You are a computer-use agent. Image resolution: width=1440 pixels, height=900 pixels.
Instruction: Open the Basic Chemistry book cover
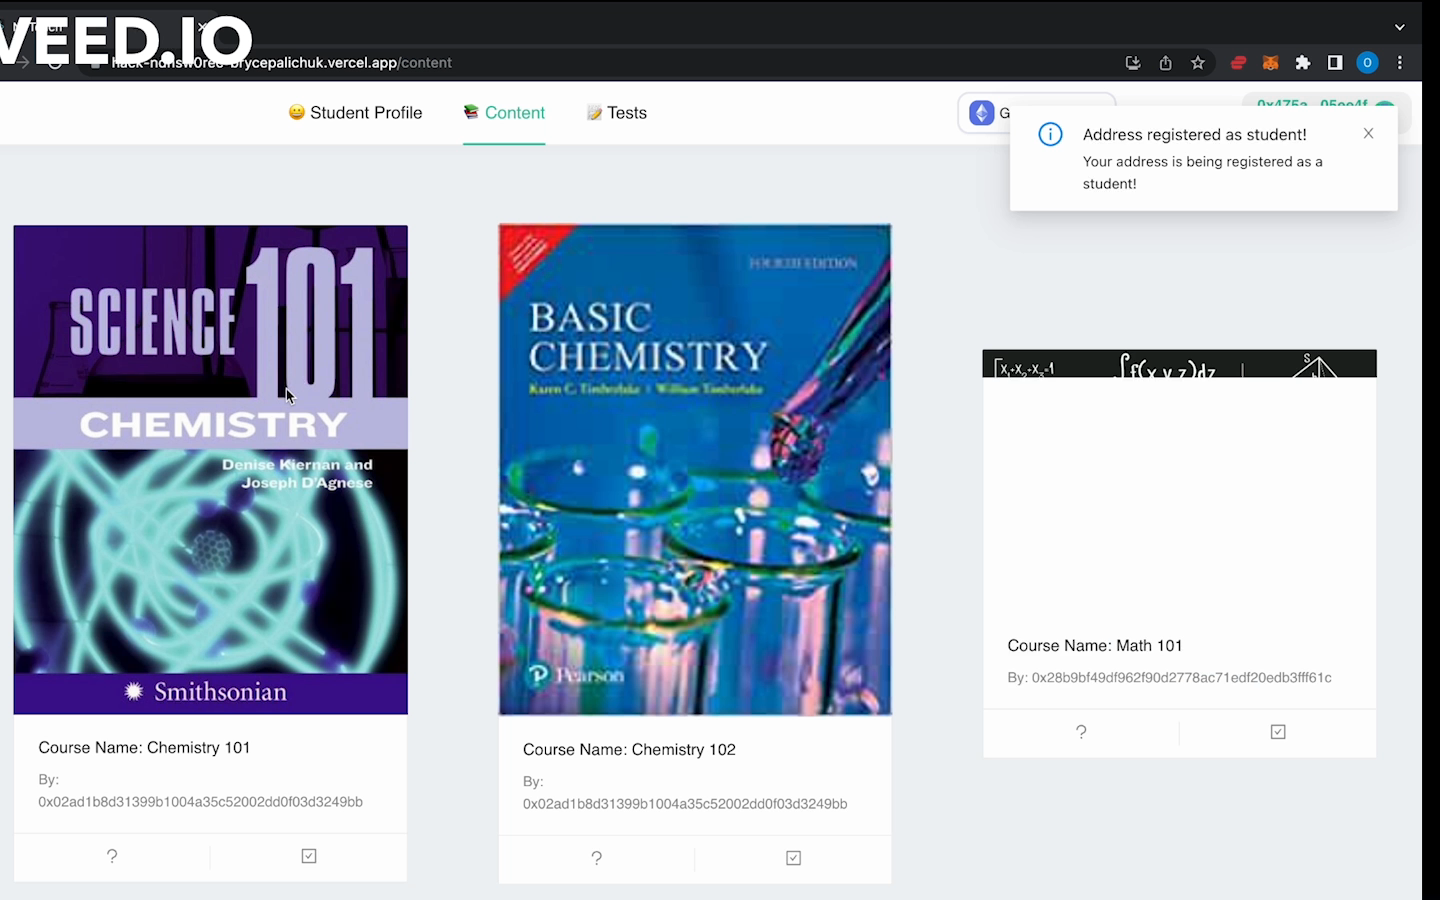695,470
